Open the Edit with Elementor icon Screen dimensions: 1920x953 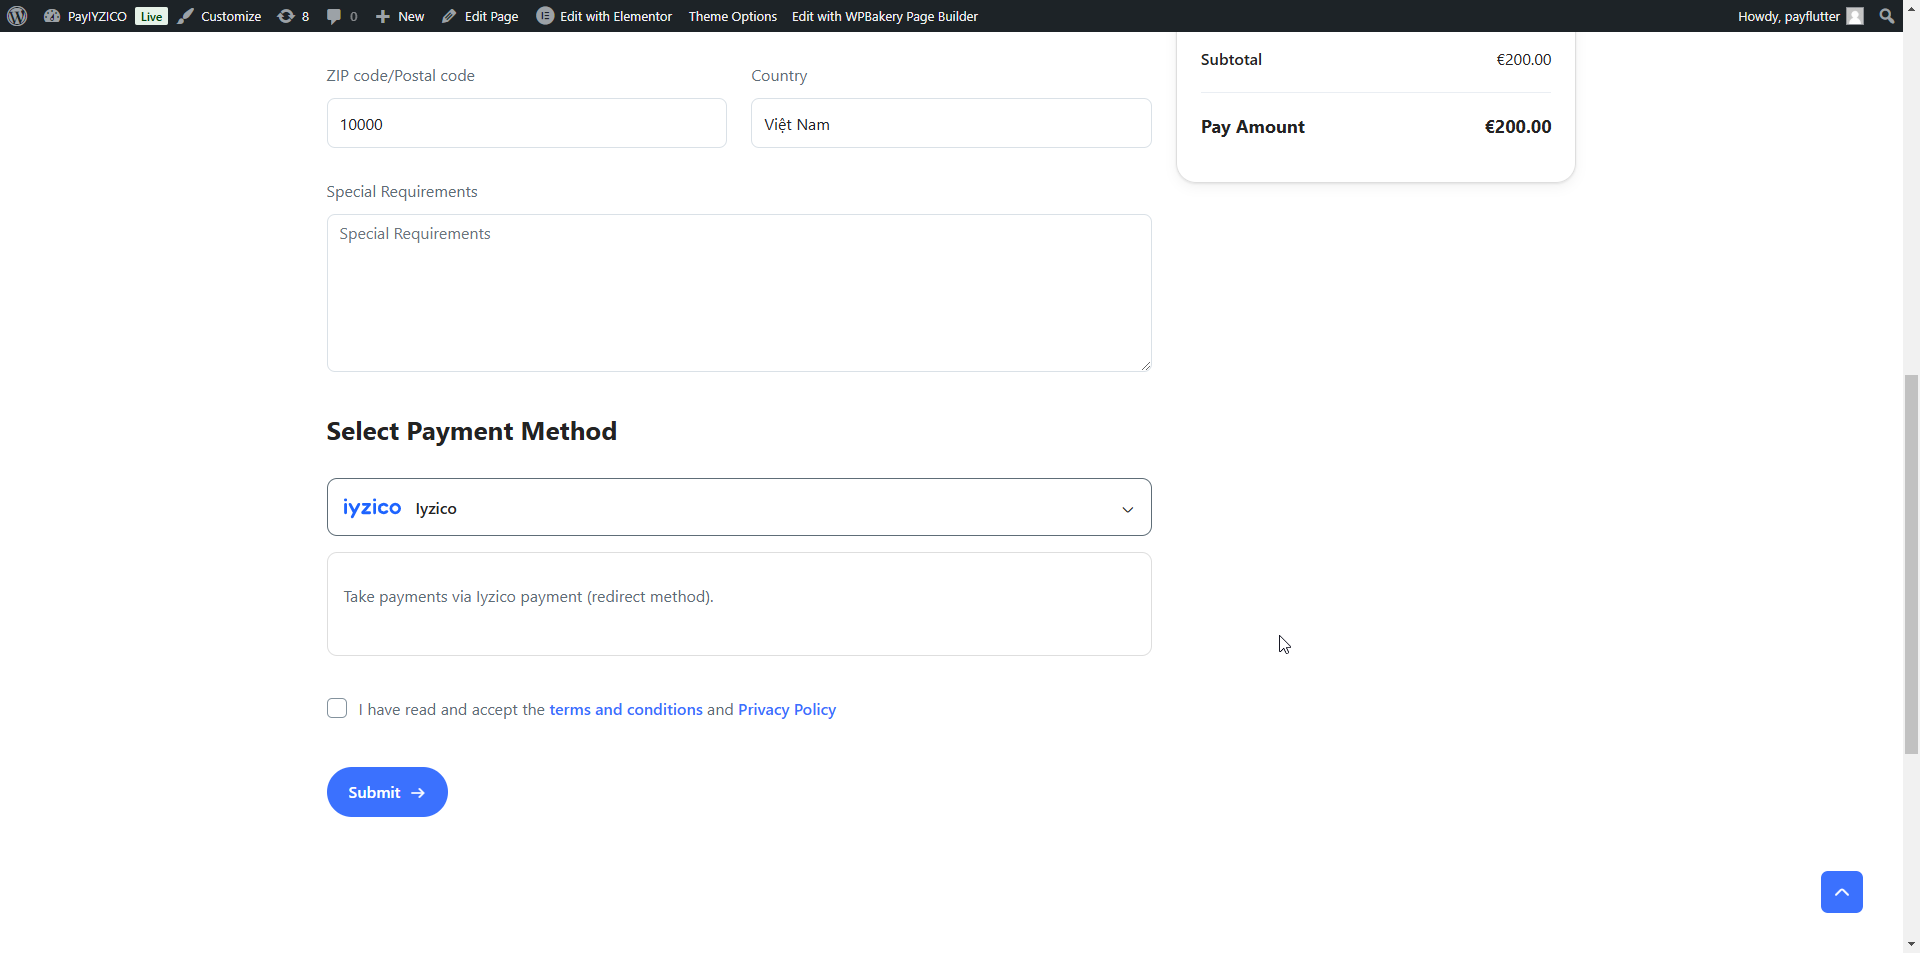click(x=546, y=16)
